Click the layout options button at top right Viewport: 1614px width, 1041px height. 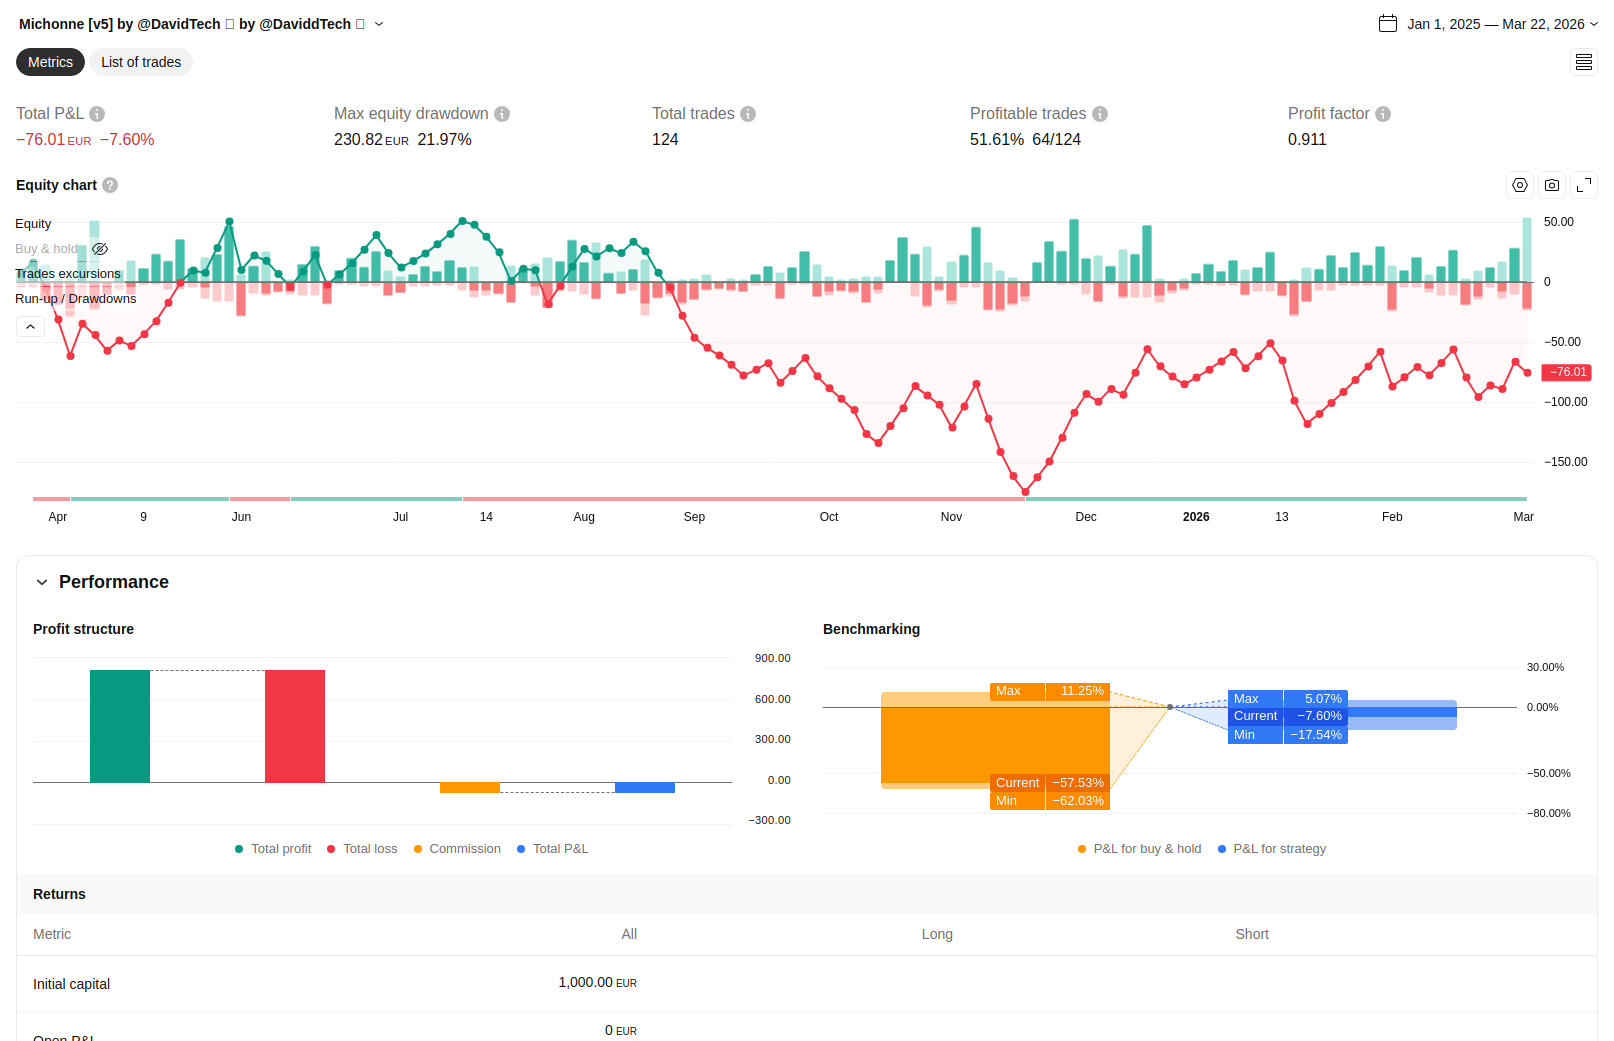1584,62
